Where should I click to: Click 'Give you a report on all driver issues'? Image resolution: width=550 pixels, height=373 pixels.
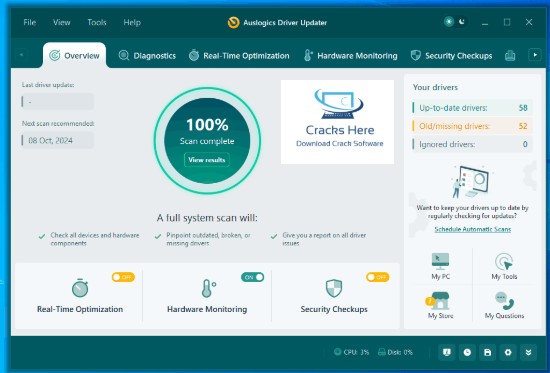[x=324, y=239]
